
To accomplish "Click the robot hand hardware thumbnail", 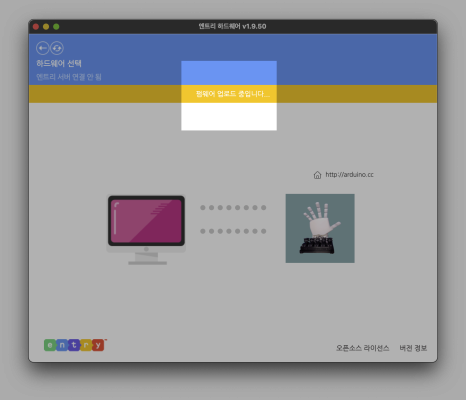I will coord(320,228).
